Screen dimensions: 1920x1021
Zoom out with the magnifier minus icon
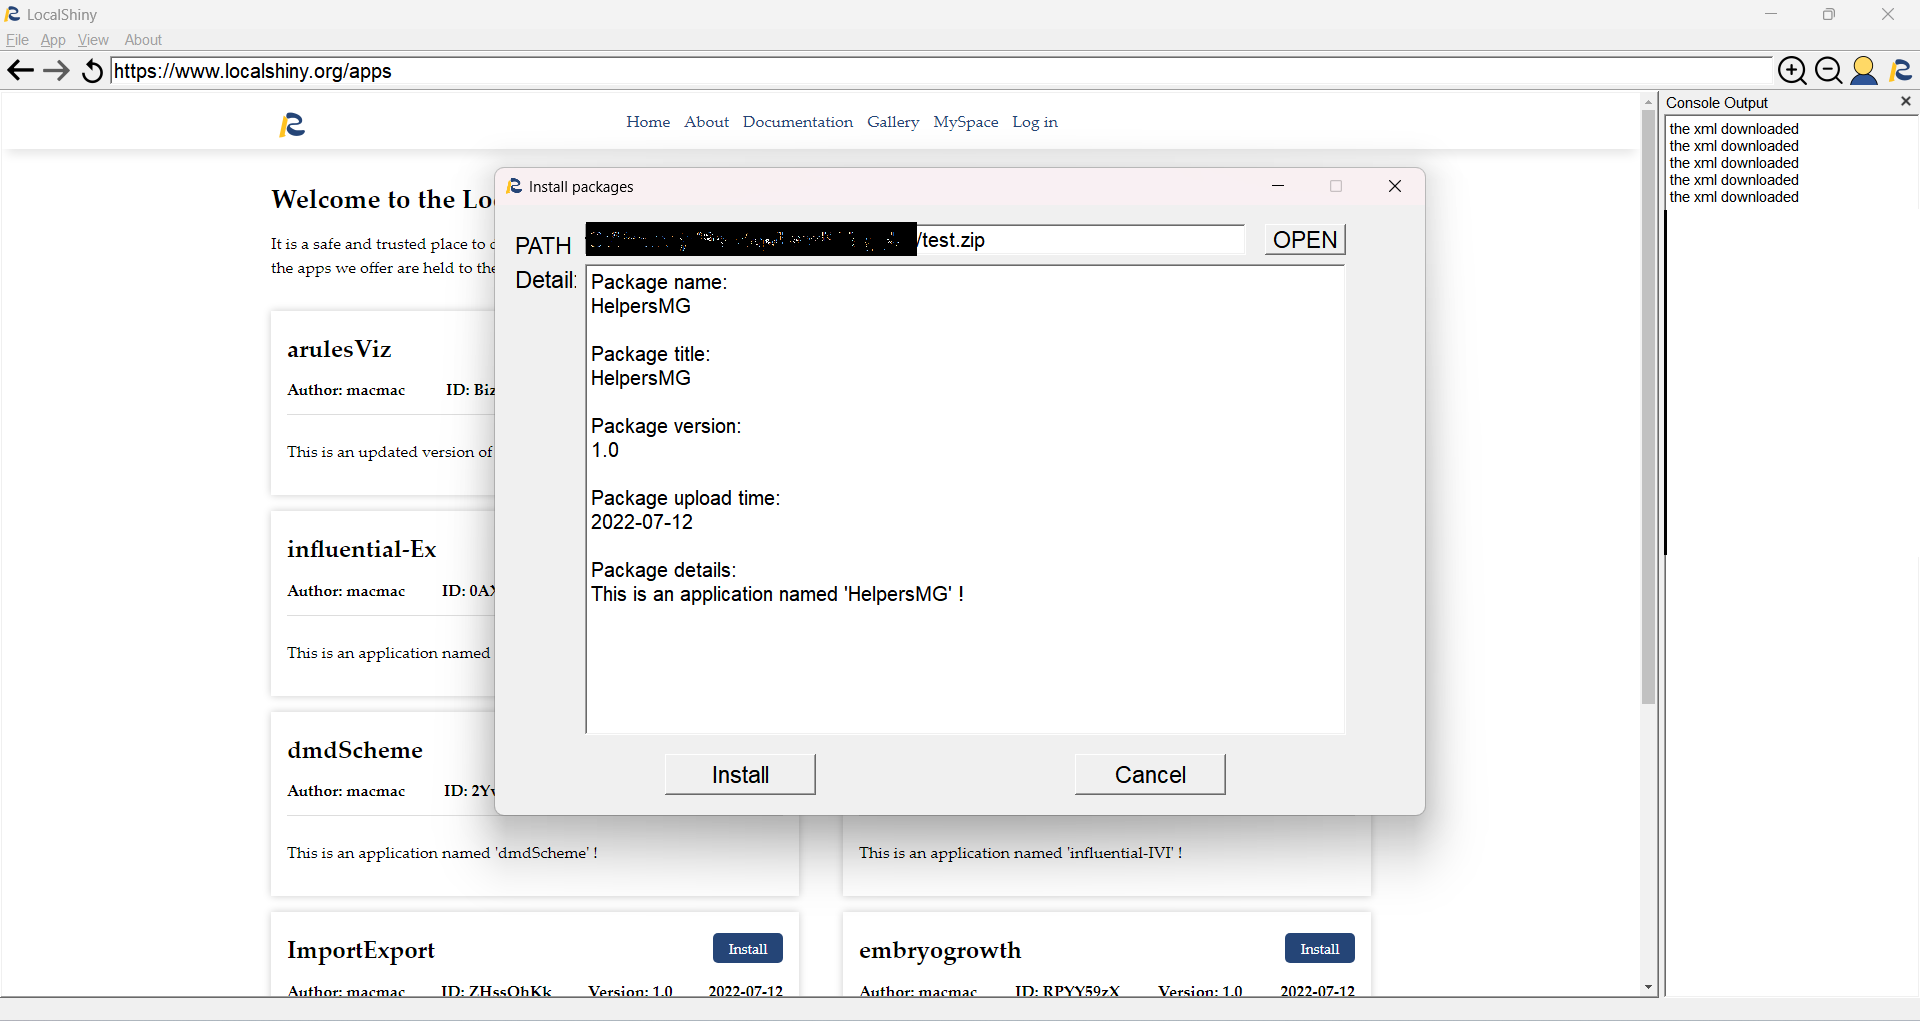pos(1828,70)
